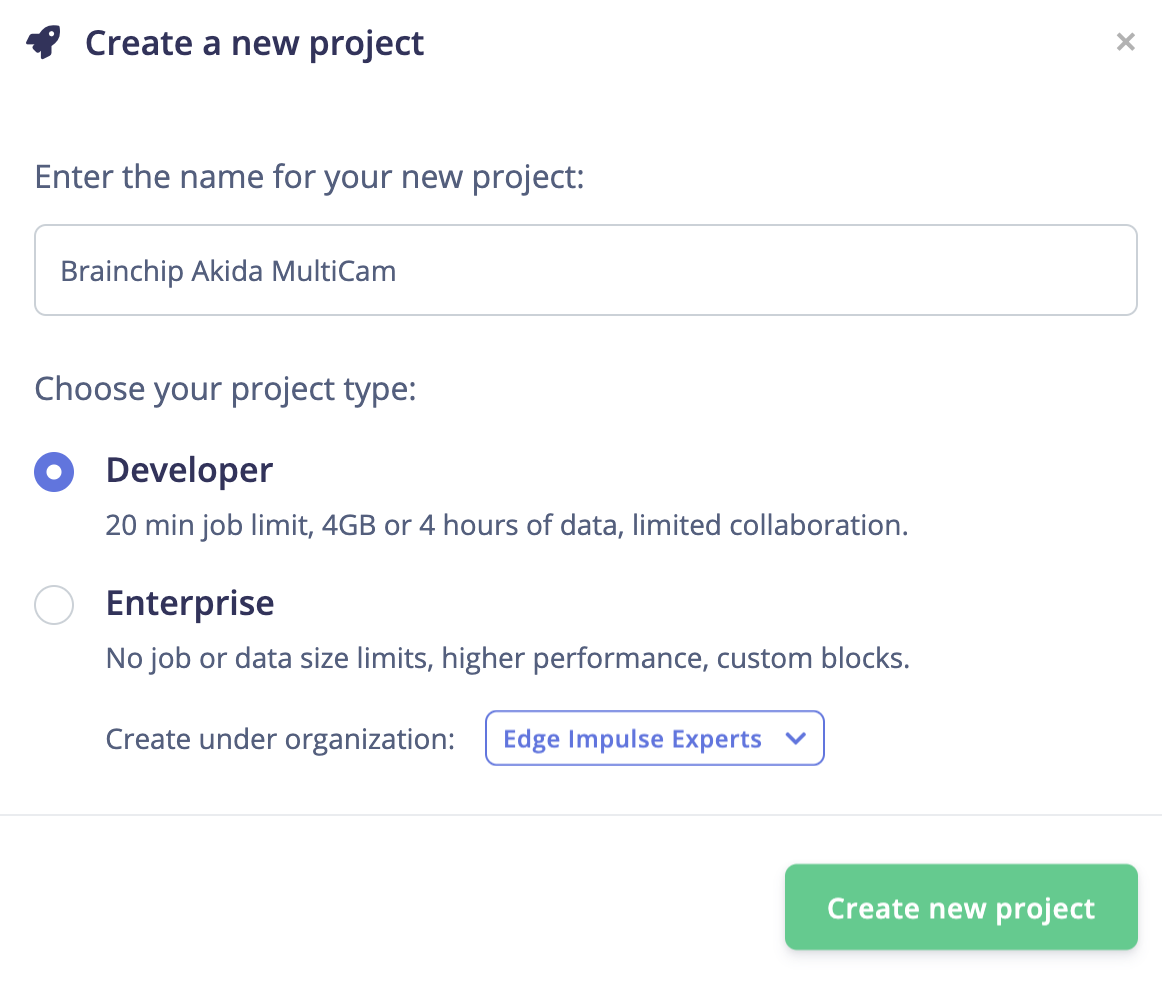Click the project name input field
The image size is (1162, 986).
tap(585, 270)
